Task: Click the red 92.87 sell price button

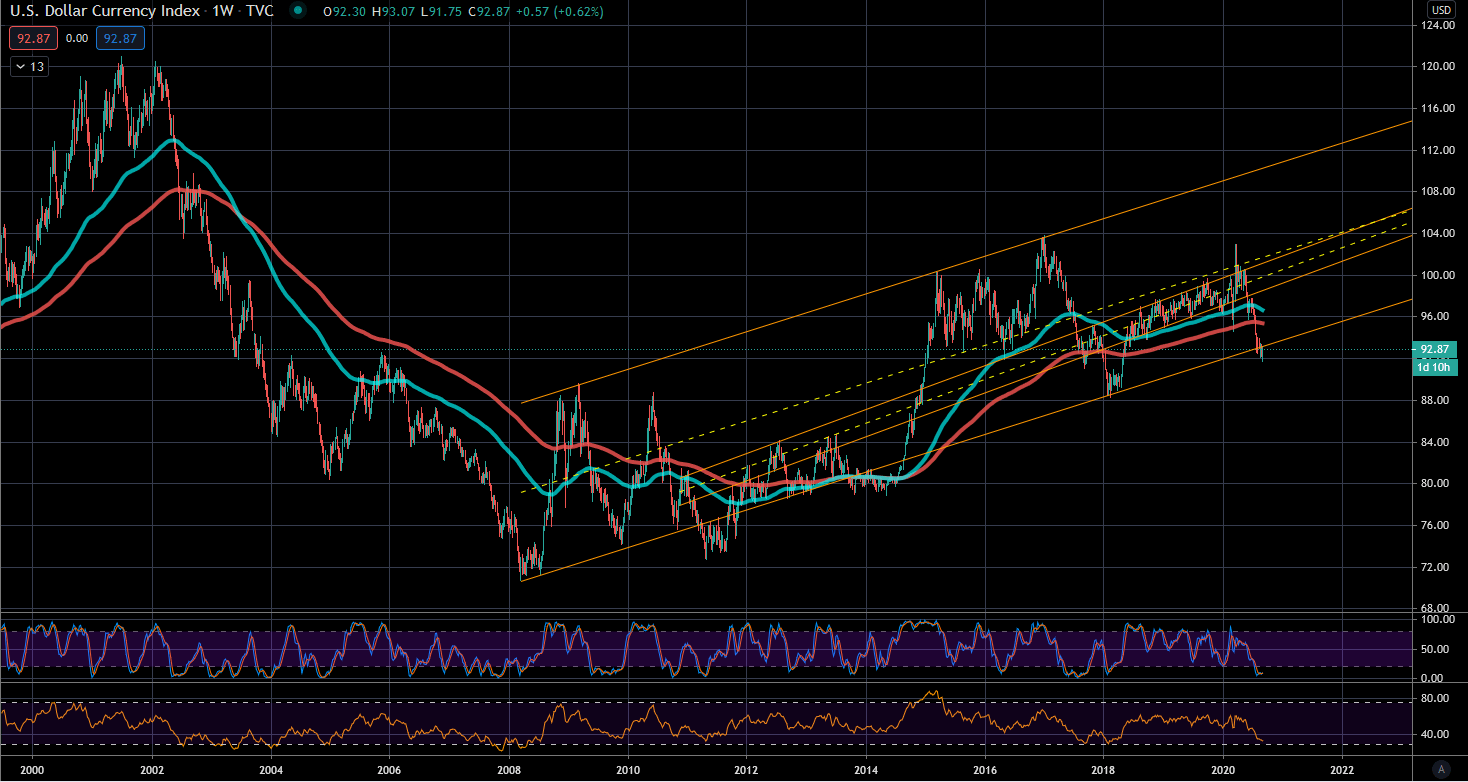Action: click(26, 40)
